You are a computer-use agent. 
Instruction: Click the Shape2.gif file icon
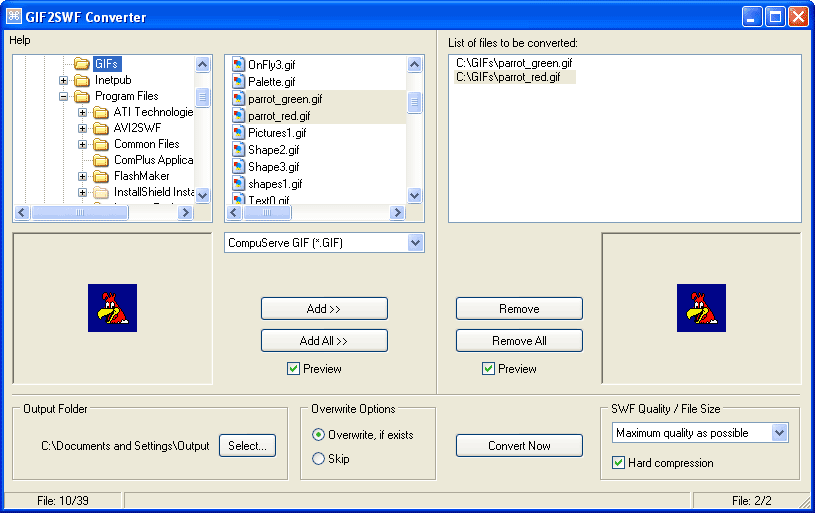238,150
